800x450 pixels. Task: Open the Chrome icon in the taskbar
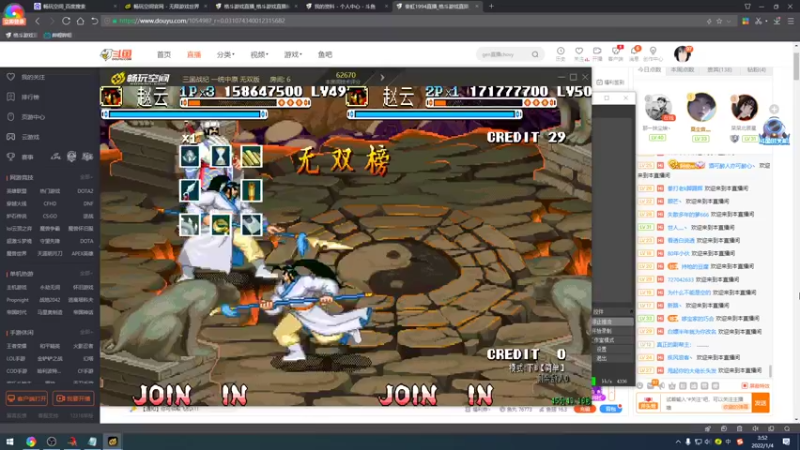click(x=31, y=441)
